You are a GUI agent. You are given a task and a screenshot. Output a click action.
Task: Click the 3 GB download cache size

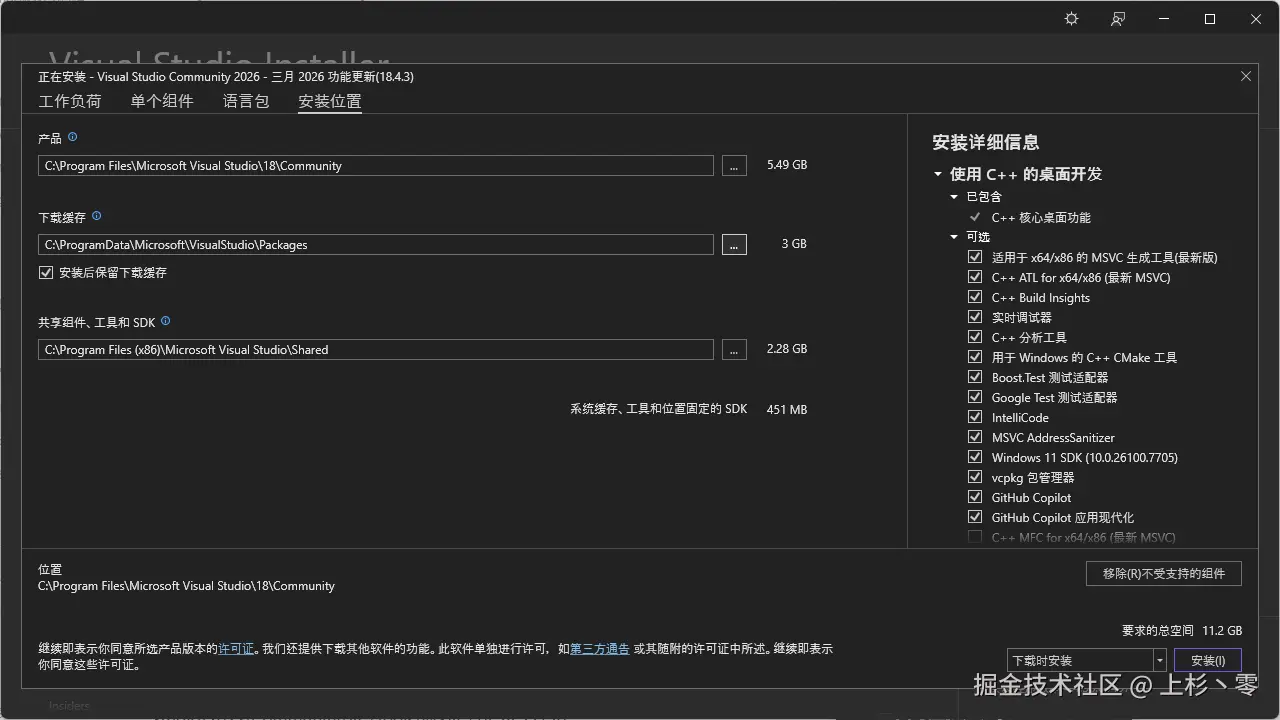(794, 244)
